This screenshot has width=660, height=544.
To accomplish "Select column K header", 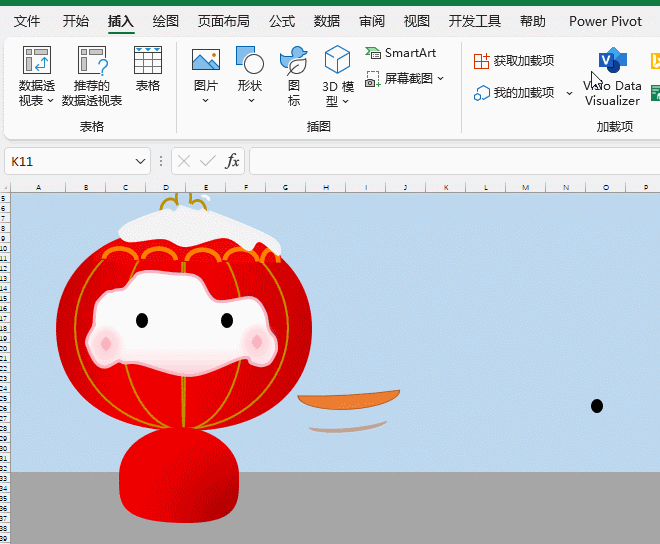I will (x=446, y=187).
